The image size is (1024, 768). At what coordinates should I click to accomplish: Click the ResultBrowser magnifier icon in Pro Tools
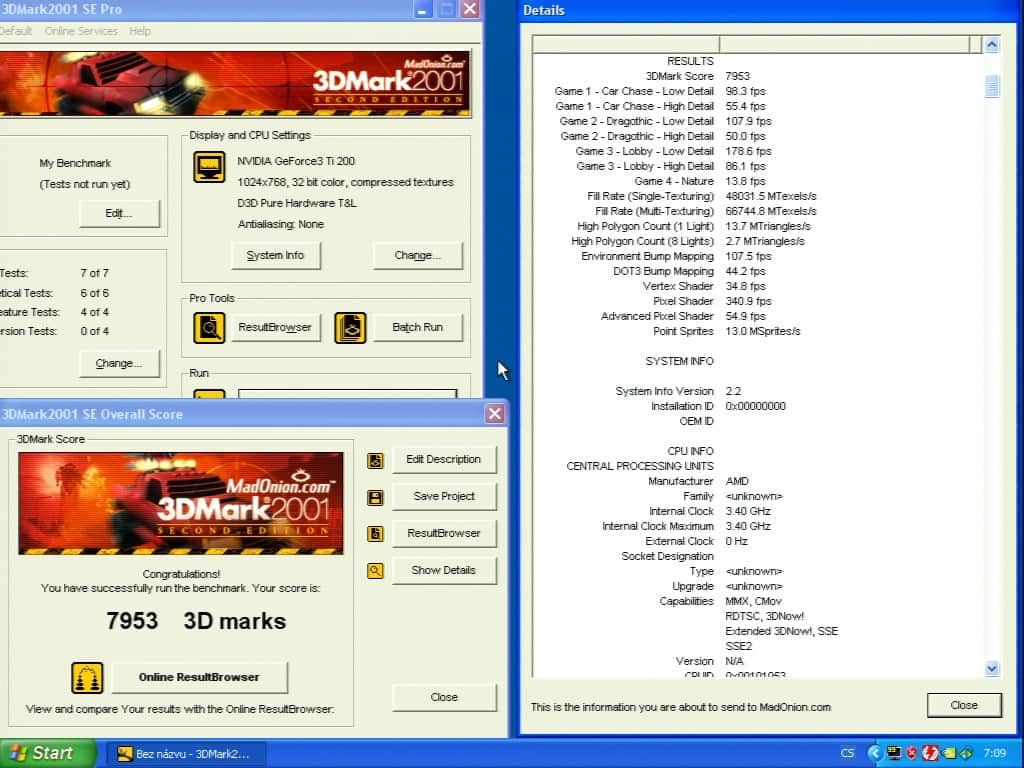(209, 327)
